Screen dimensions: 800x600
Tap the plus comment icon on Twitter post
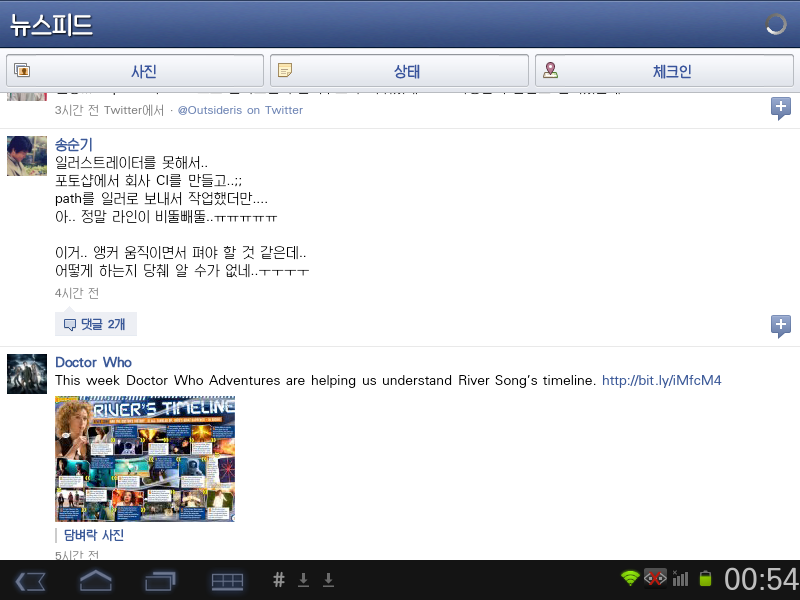point(781,108)
